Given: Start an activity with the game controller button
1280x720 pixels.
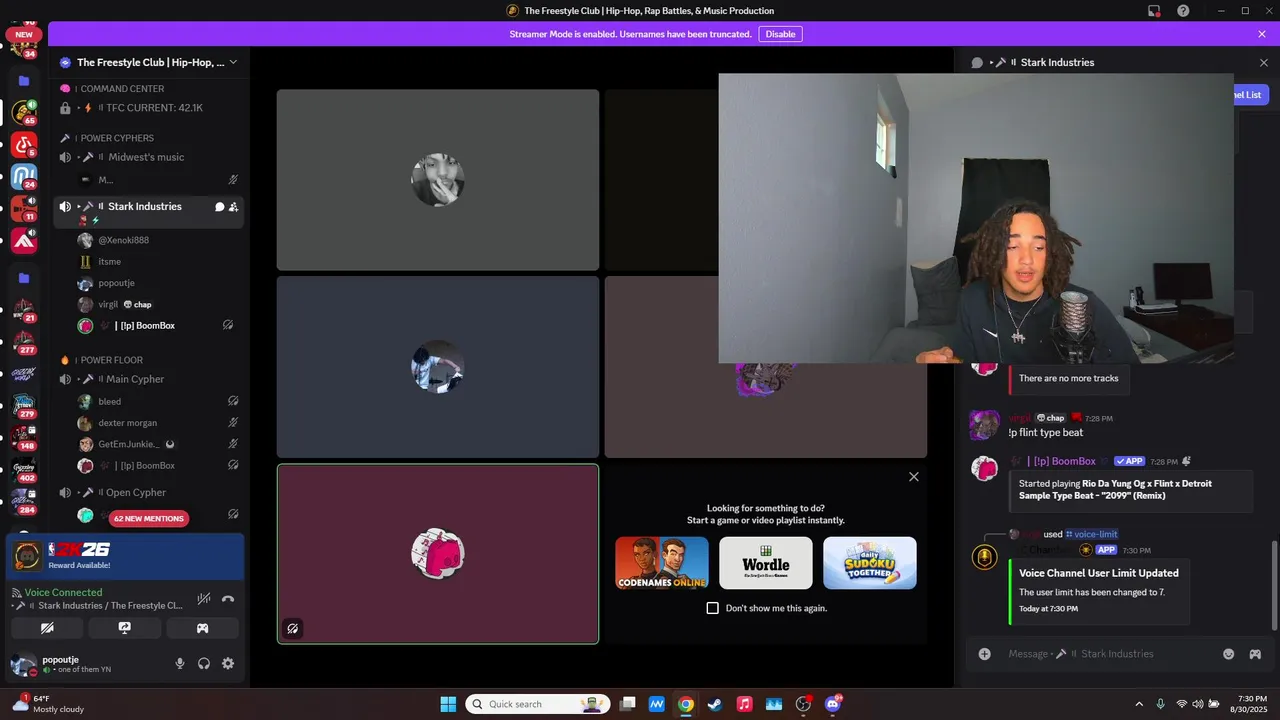Looking at the screenshot, I should pyautogui.click(x=202, y=628).
